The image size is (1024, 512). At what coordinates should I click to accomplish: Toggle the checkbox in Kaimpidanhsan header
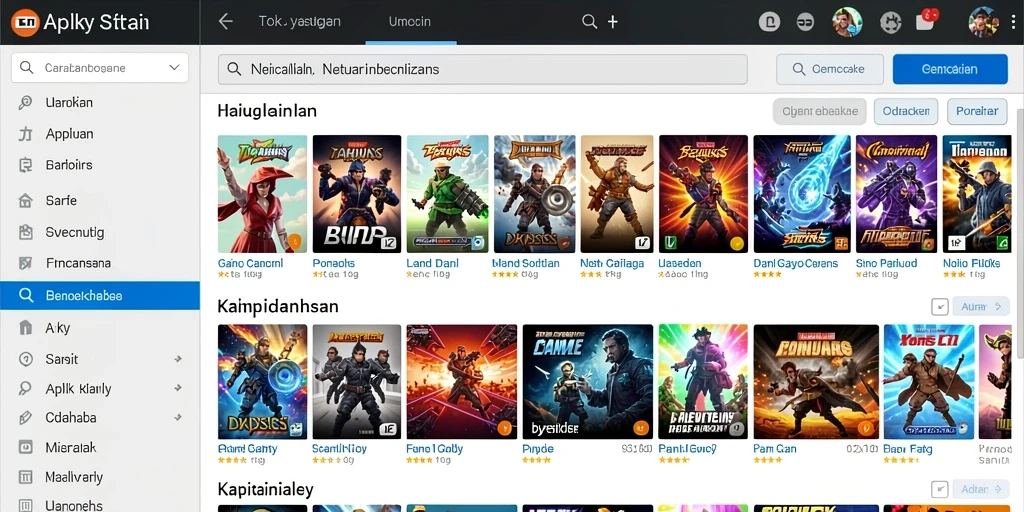click(939, 306)
